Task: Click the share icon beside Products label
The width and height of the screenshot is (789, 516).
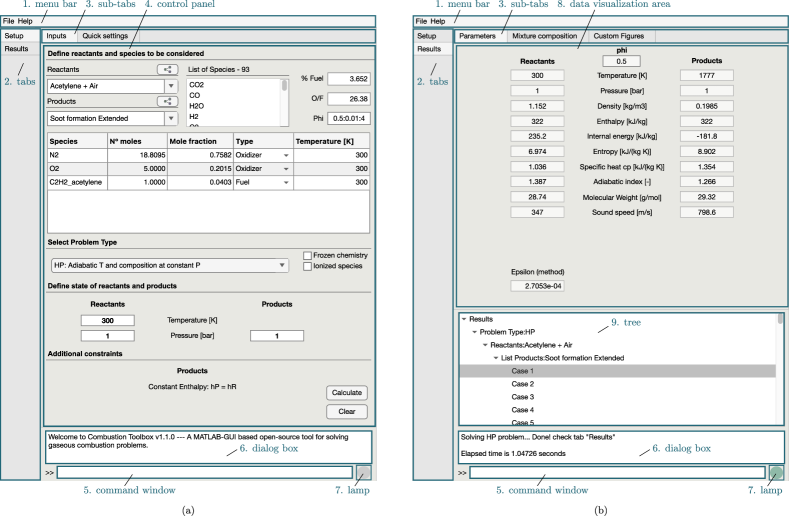Action: pos(167,101)
